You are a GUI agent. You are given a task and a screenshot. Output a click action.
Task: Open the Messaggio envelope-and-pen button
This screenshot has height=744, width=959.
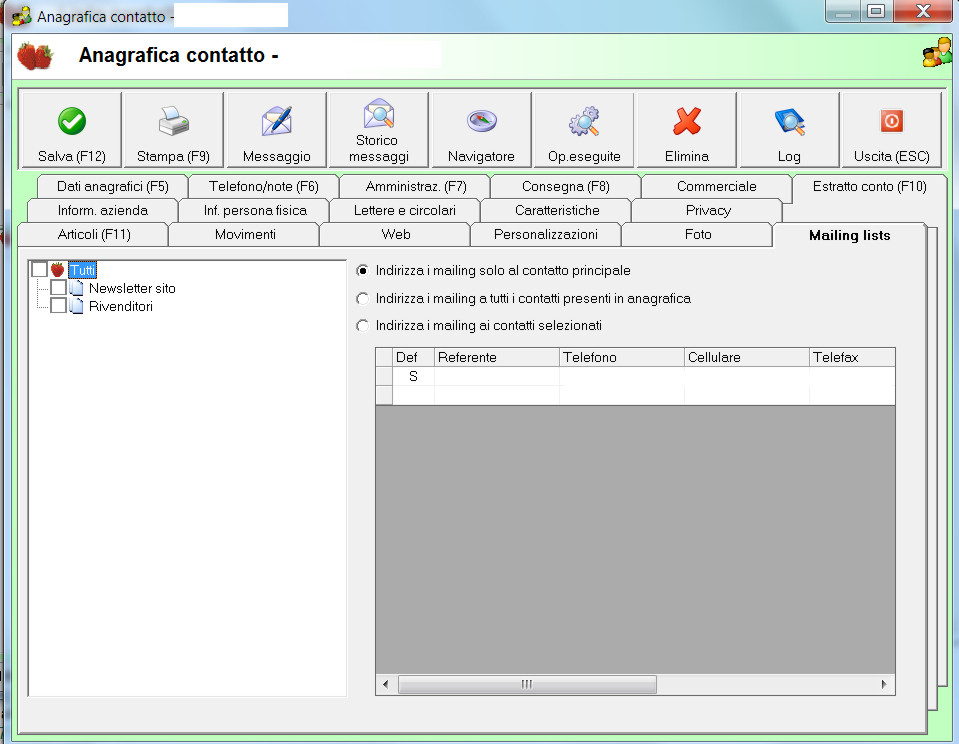pos(276,130)
